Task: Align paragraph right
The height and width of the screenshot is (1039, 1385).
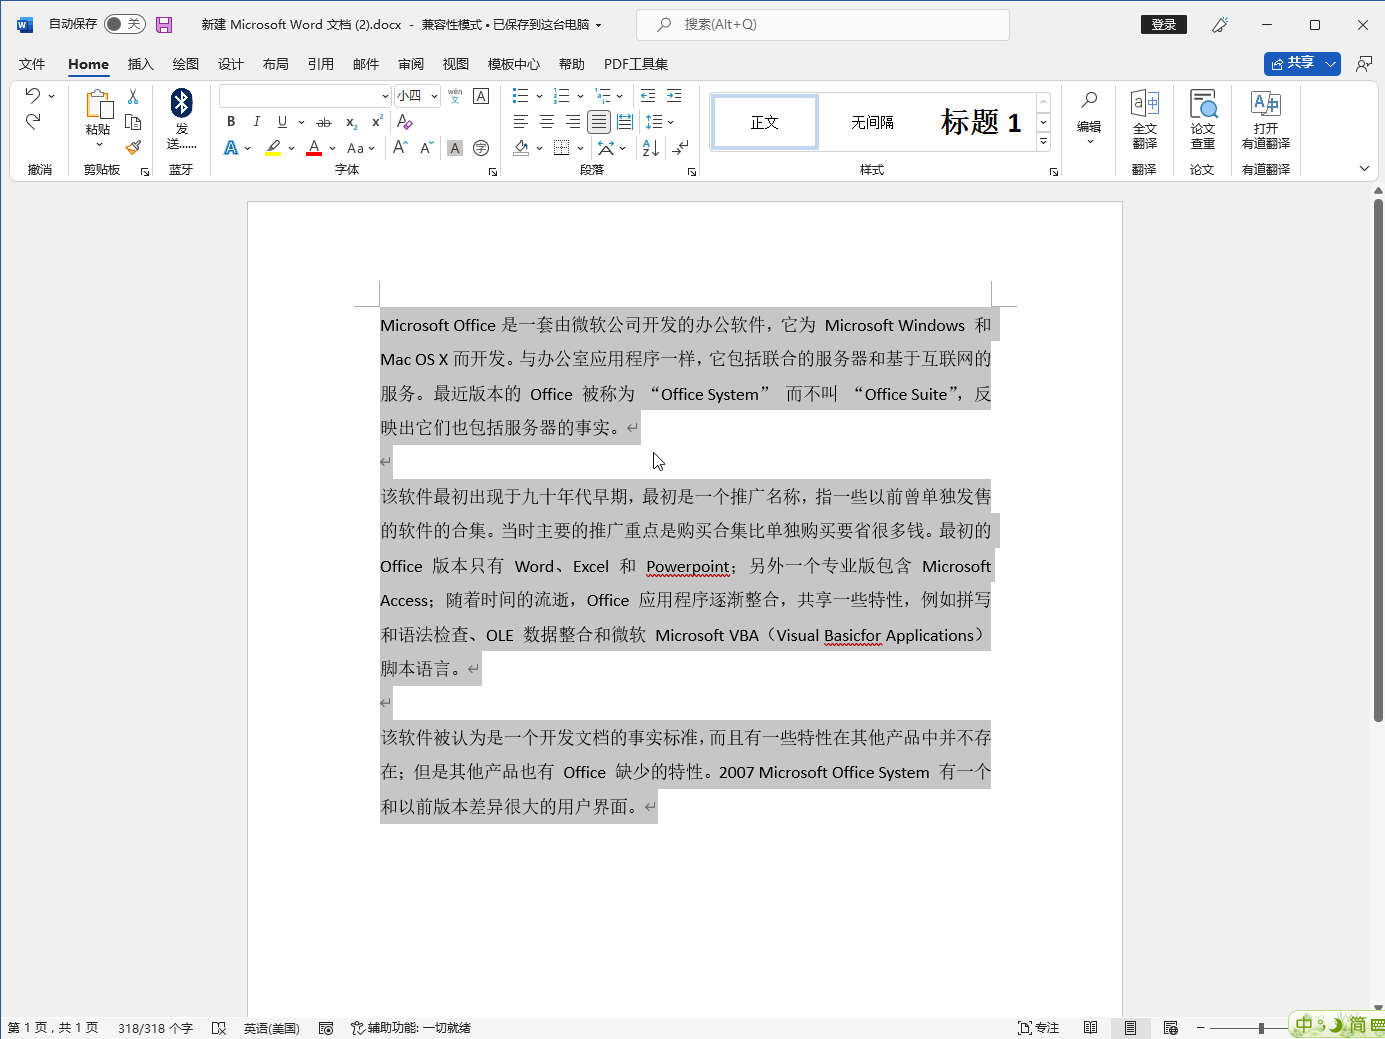Action: (573, 122)
